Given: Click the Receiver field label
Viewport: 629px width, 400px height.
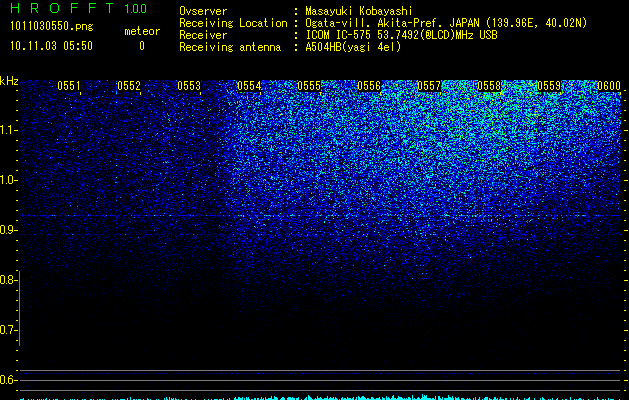Looking at the screenshot, I should pyautogui.click(x=203, y=35).
